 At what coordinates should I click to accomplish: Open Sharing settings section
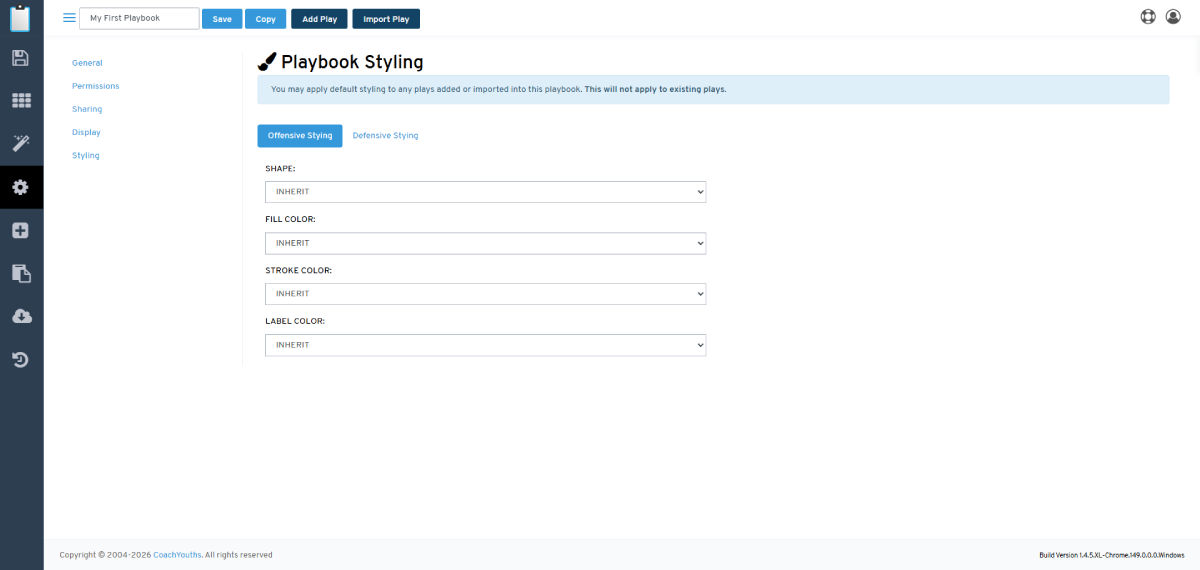(x=87, y=109)
